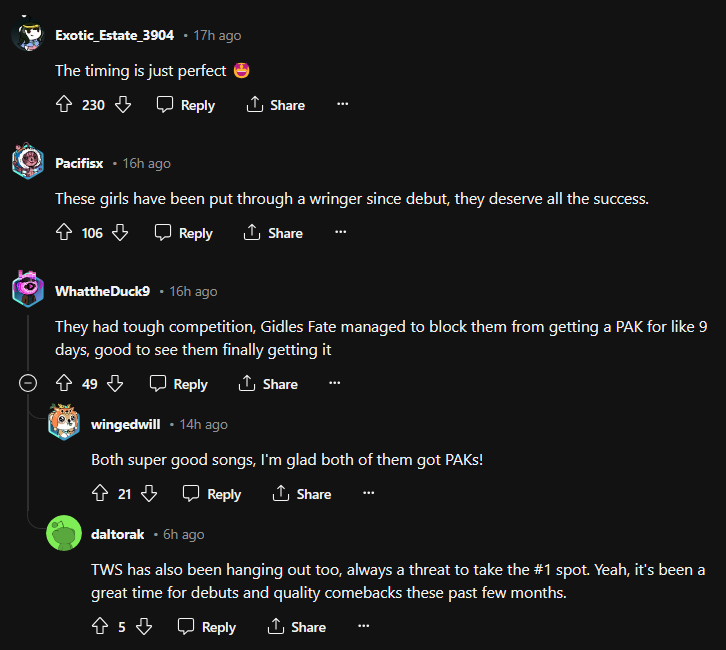Open more options on wingedwill's reply
The height and width of the screenshot is (650, 726).
(x=368, y=493)
